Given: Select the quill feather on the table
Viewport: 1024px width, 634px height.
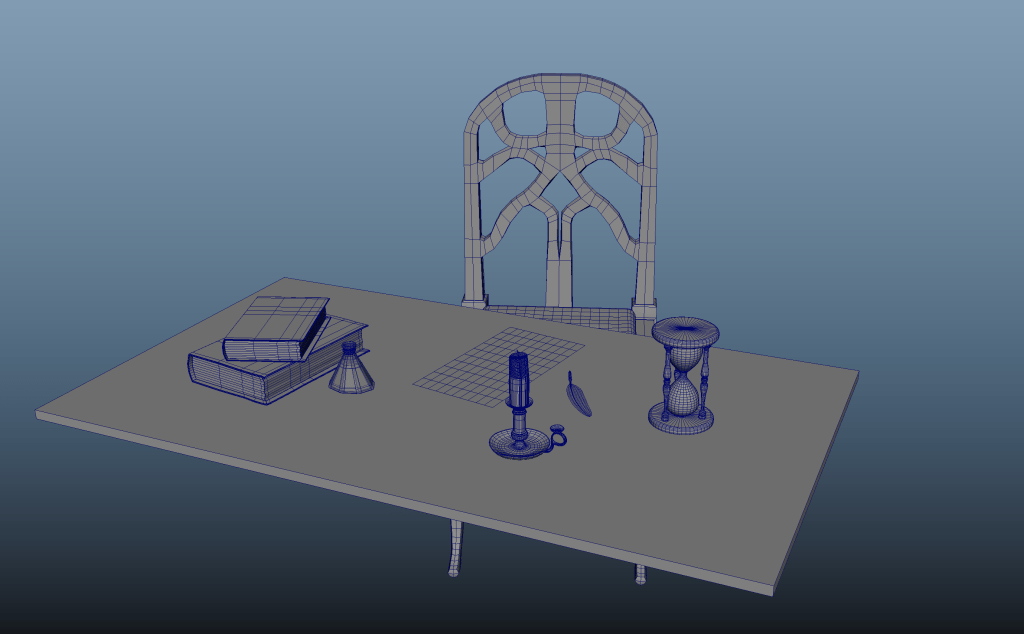Looking at the screenshot, I should pos(578,396).
